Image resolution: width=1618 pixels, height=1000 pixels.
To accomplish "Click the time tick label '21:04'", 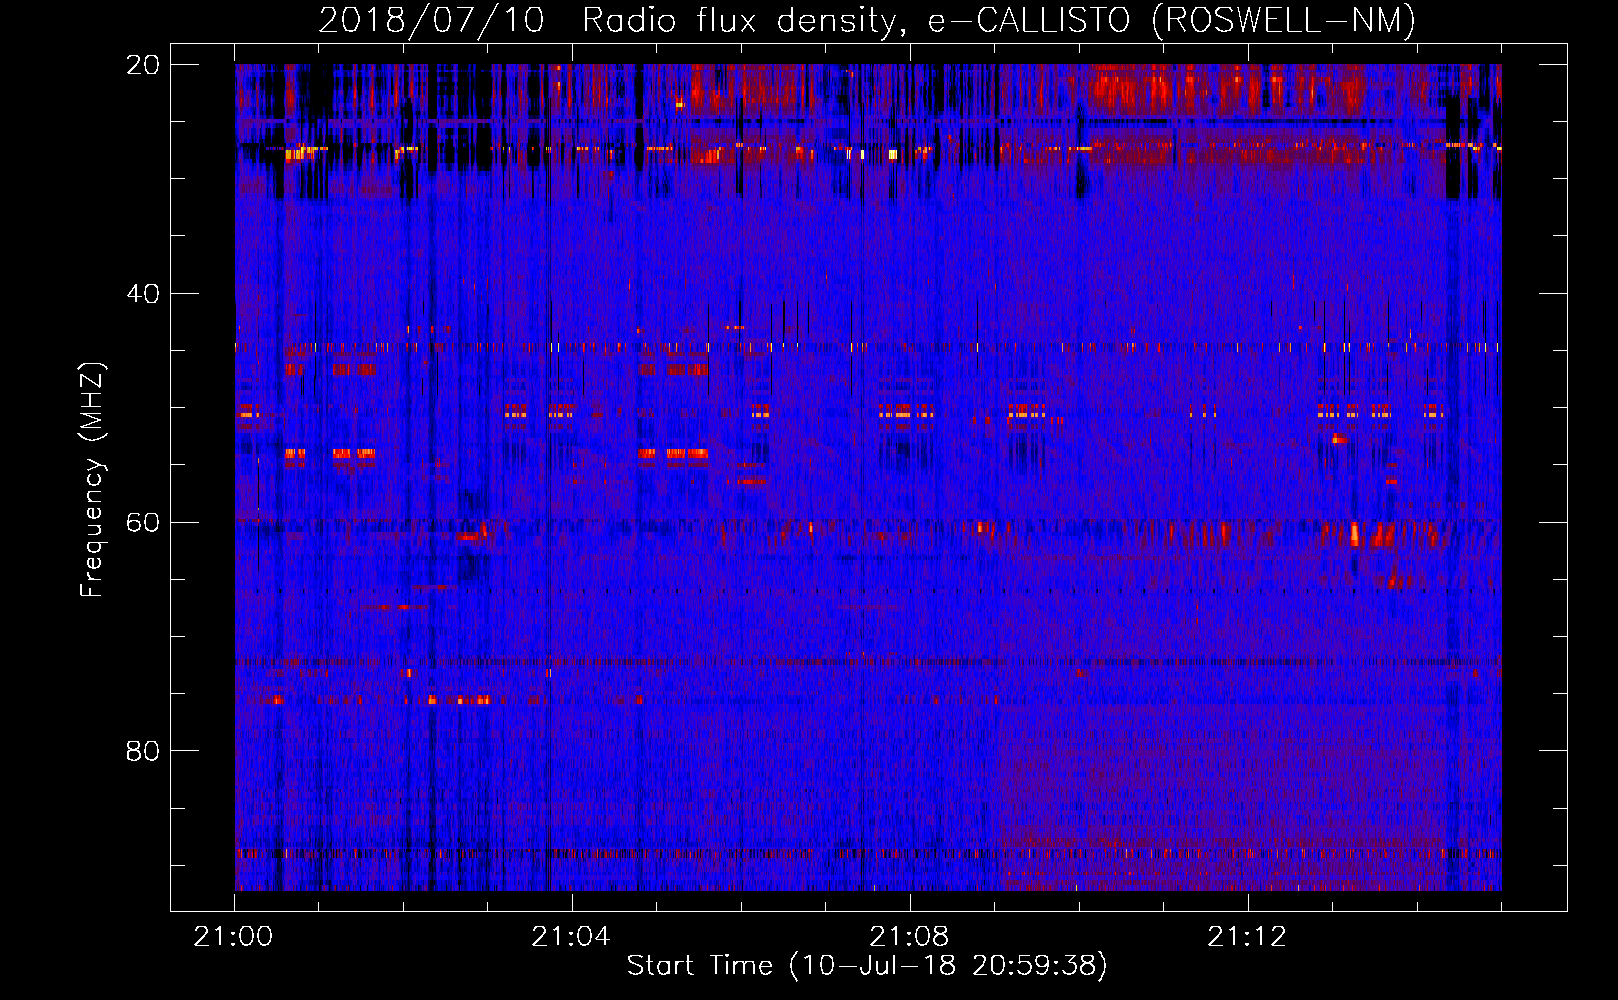I will click(x=571, y=937).
